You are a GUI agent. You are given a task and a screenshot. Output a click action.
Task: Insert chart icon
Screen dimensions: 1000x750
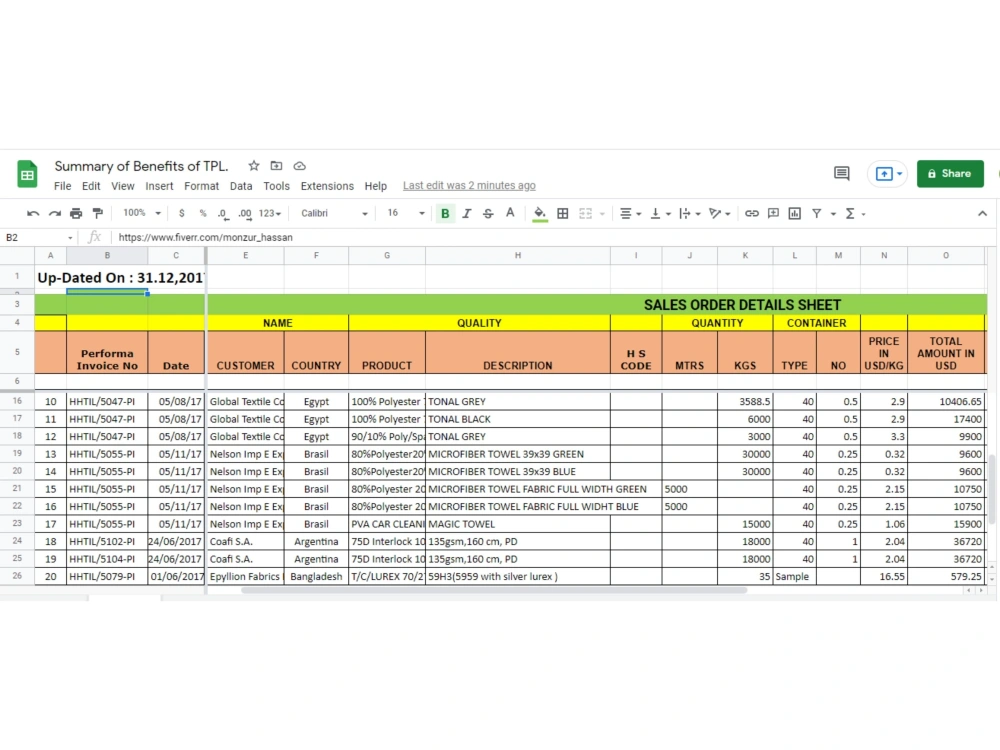795,214
